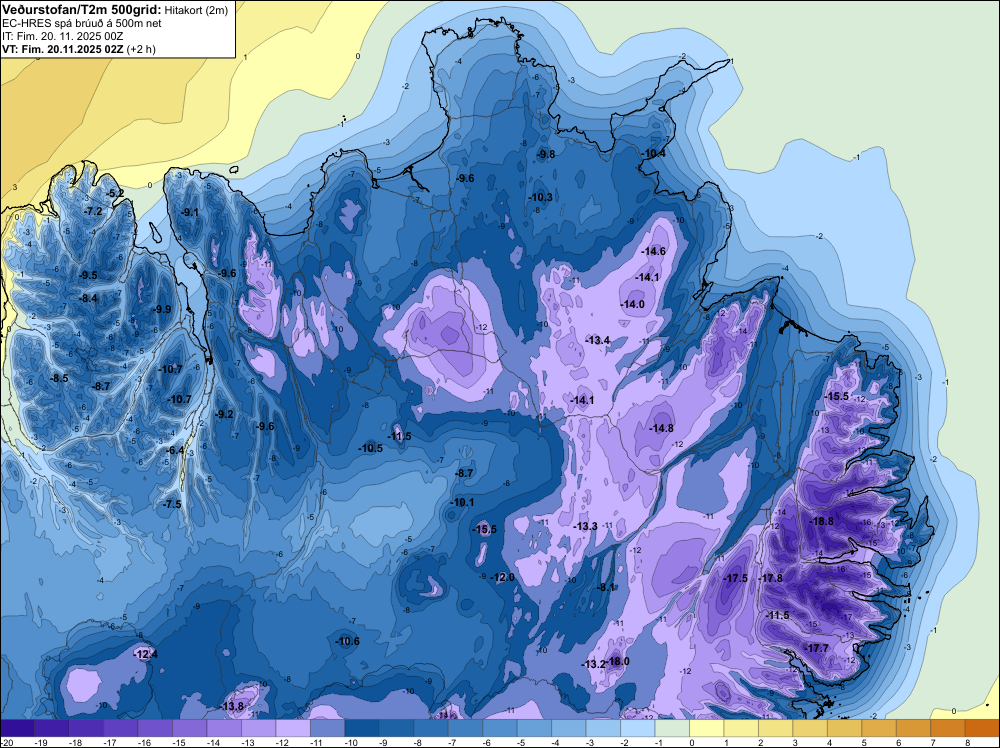1000x748 pixels.
Task: Click the -10.5 temperature reading
Action: [371, 448]
